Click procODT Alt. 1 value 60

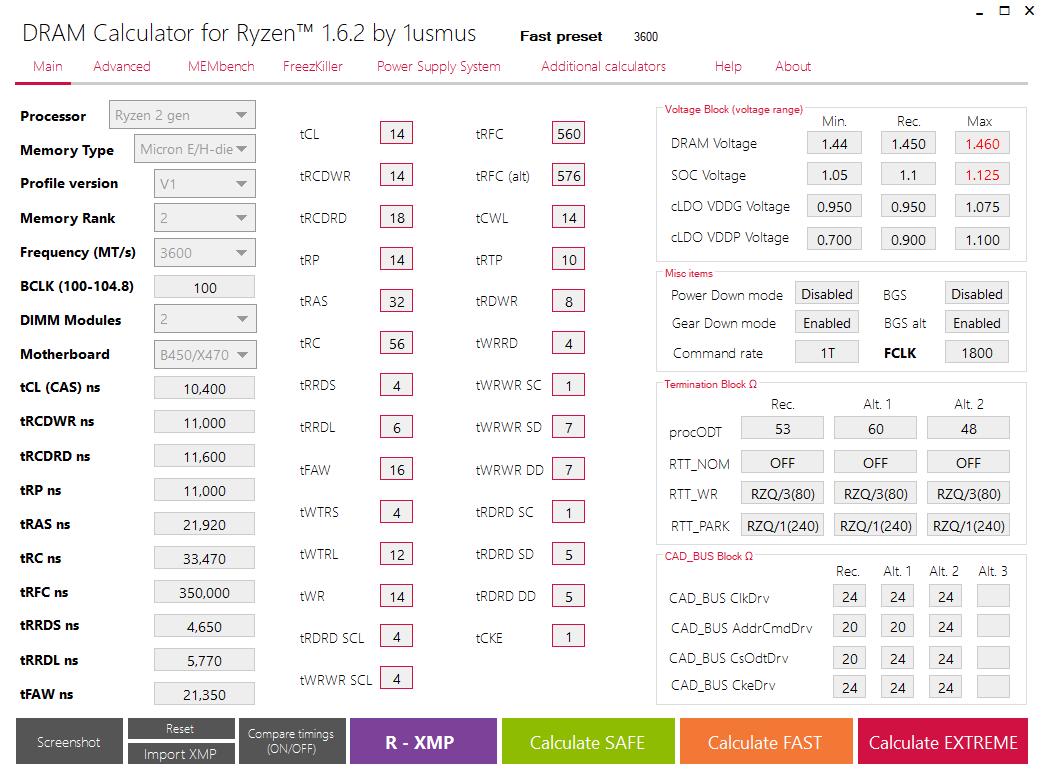point(875,428)
